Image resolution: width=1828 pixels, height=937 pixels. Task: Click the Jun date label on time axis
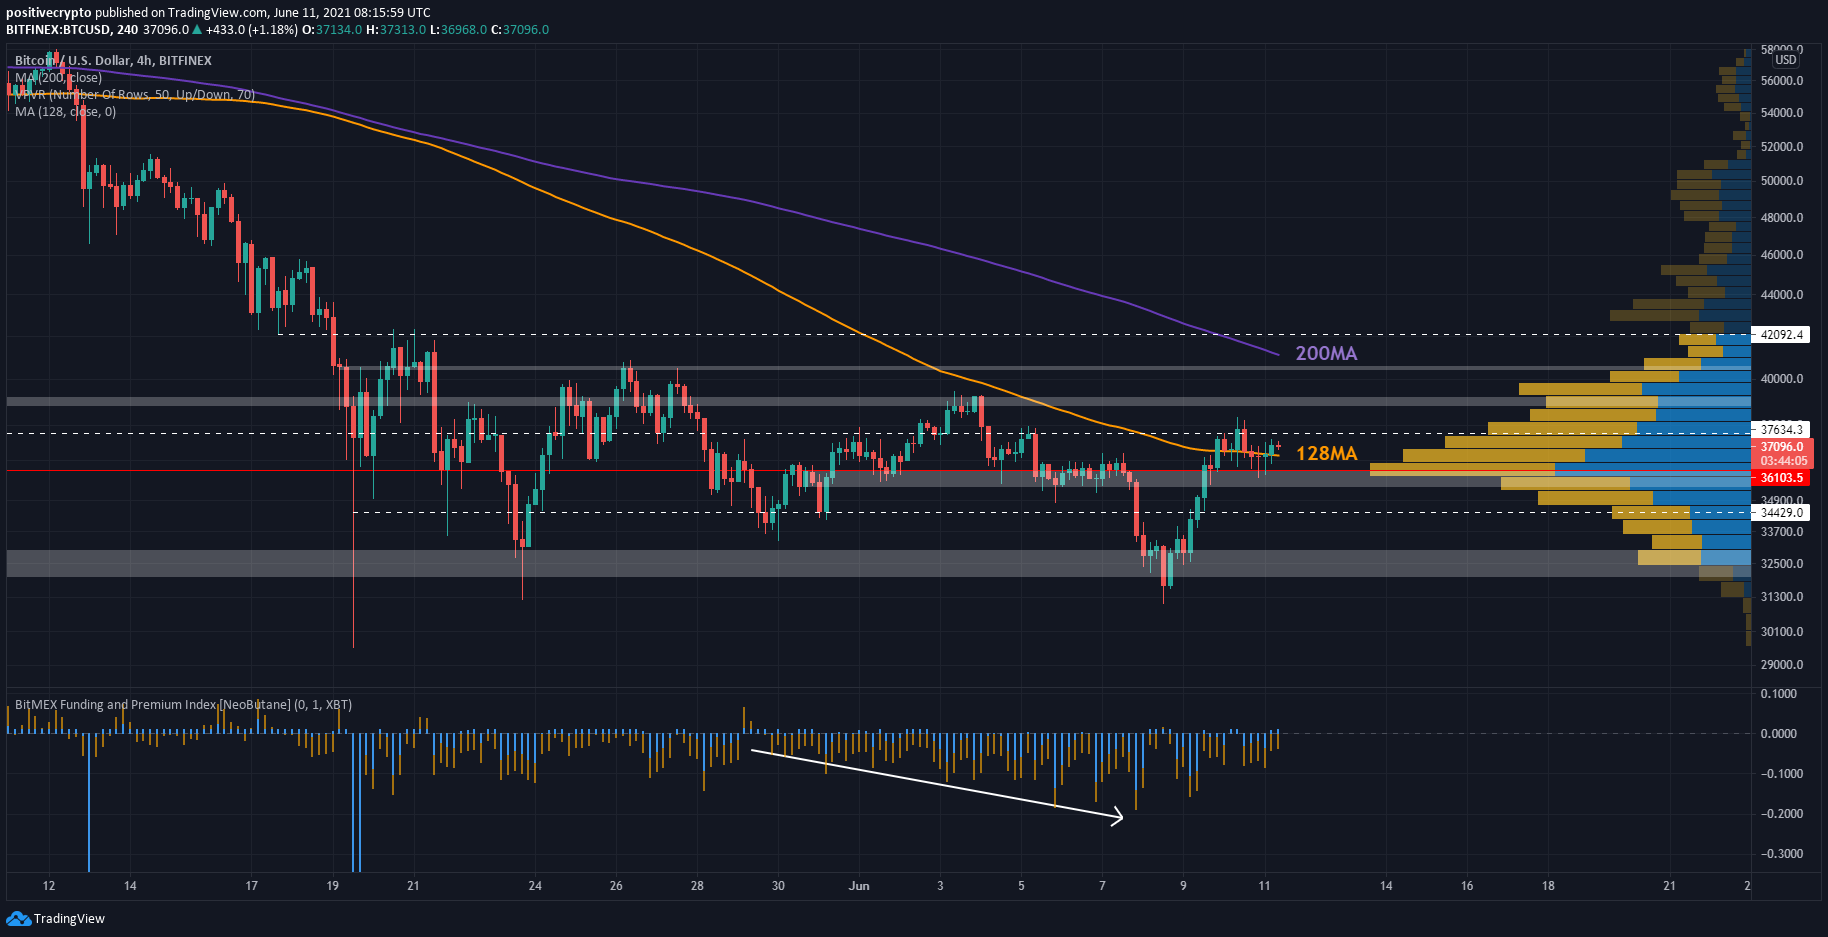(x=859, y=886)
